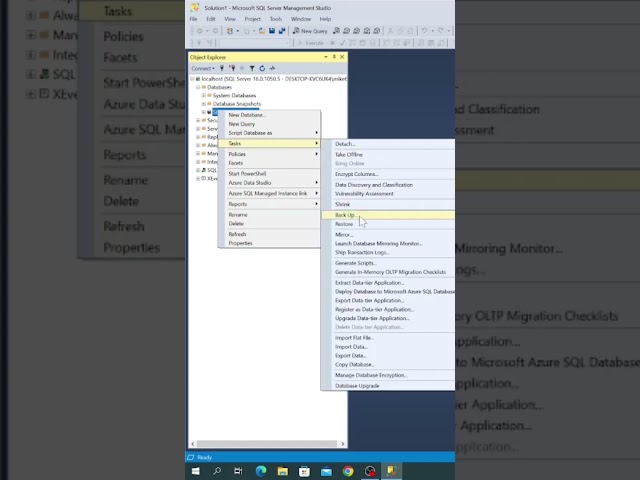Click Manage Database Encryption item

coord(388,376)
